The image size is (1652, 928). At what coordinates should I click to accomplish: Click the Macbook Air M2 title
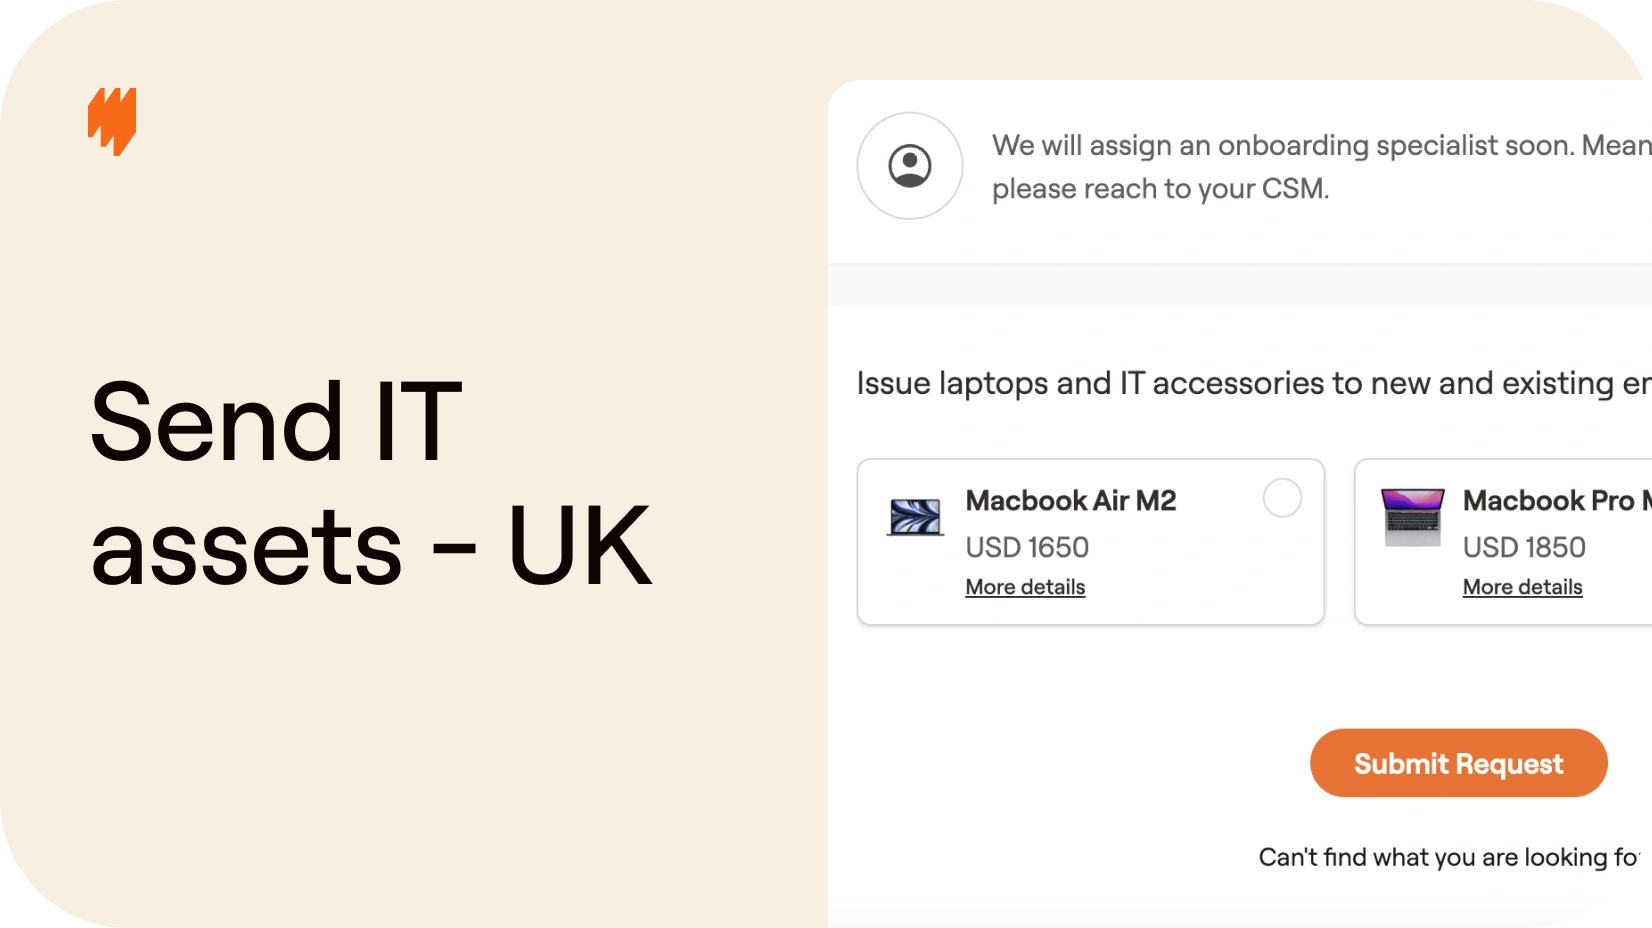coord(1071,500)
